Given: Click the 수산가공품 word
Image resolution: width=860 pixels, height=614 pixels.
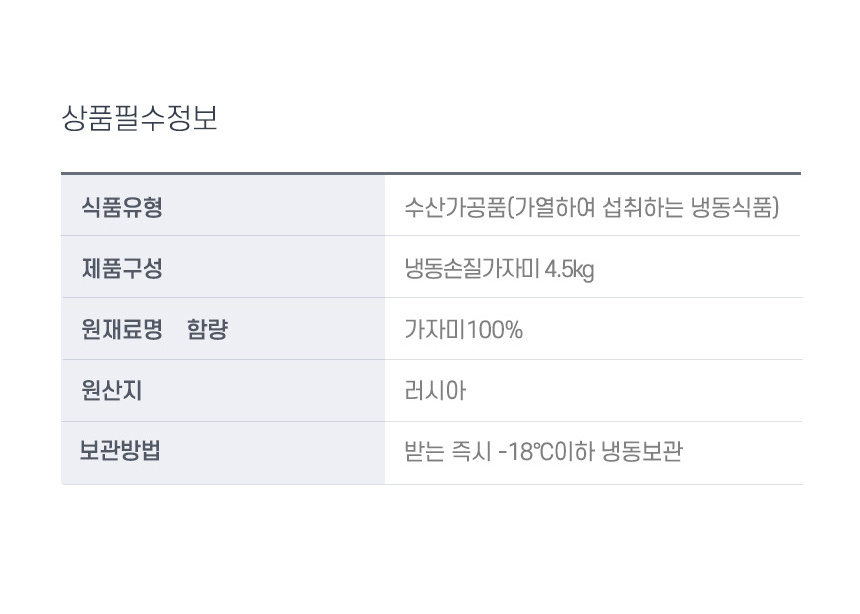Looking at the screenshot, I should tap(454, 207).
